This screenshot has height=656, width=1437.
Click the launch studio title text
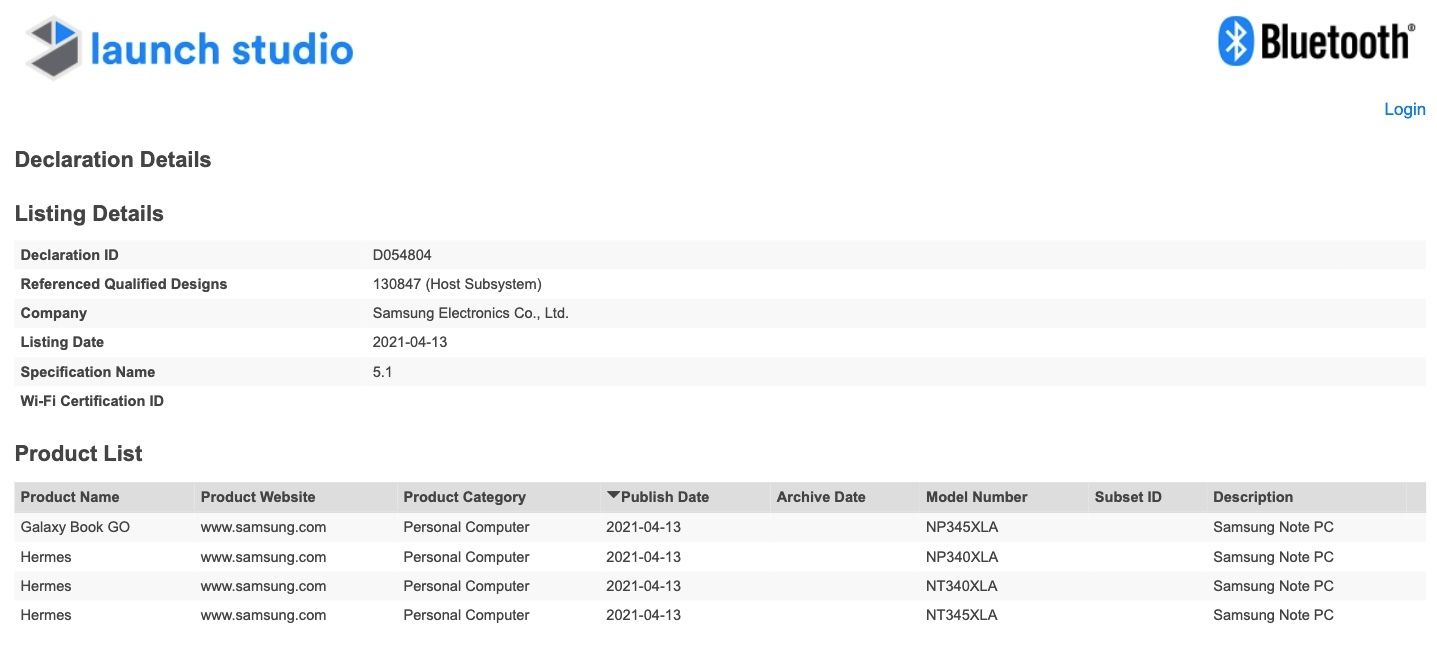221,48
